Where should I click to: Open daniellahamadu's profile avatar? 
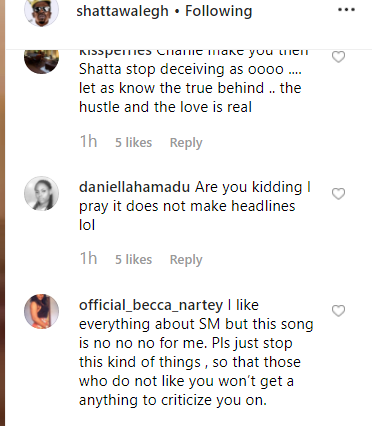click(x=41, y=194)
